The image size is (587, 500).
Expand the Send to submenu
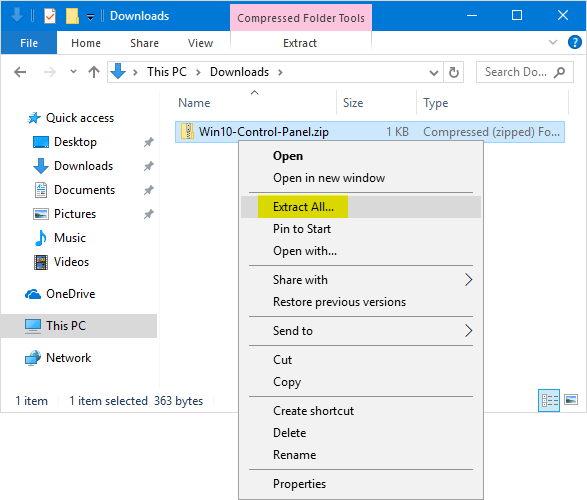361,330
